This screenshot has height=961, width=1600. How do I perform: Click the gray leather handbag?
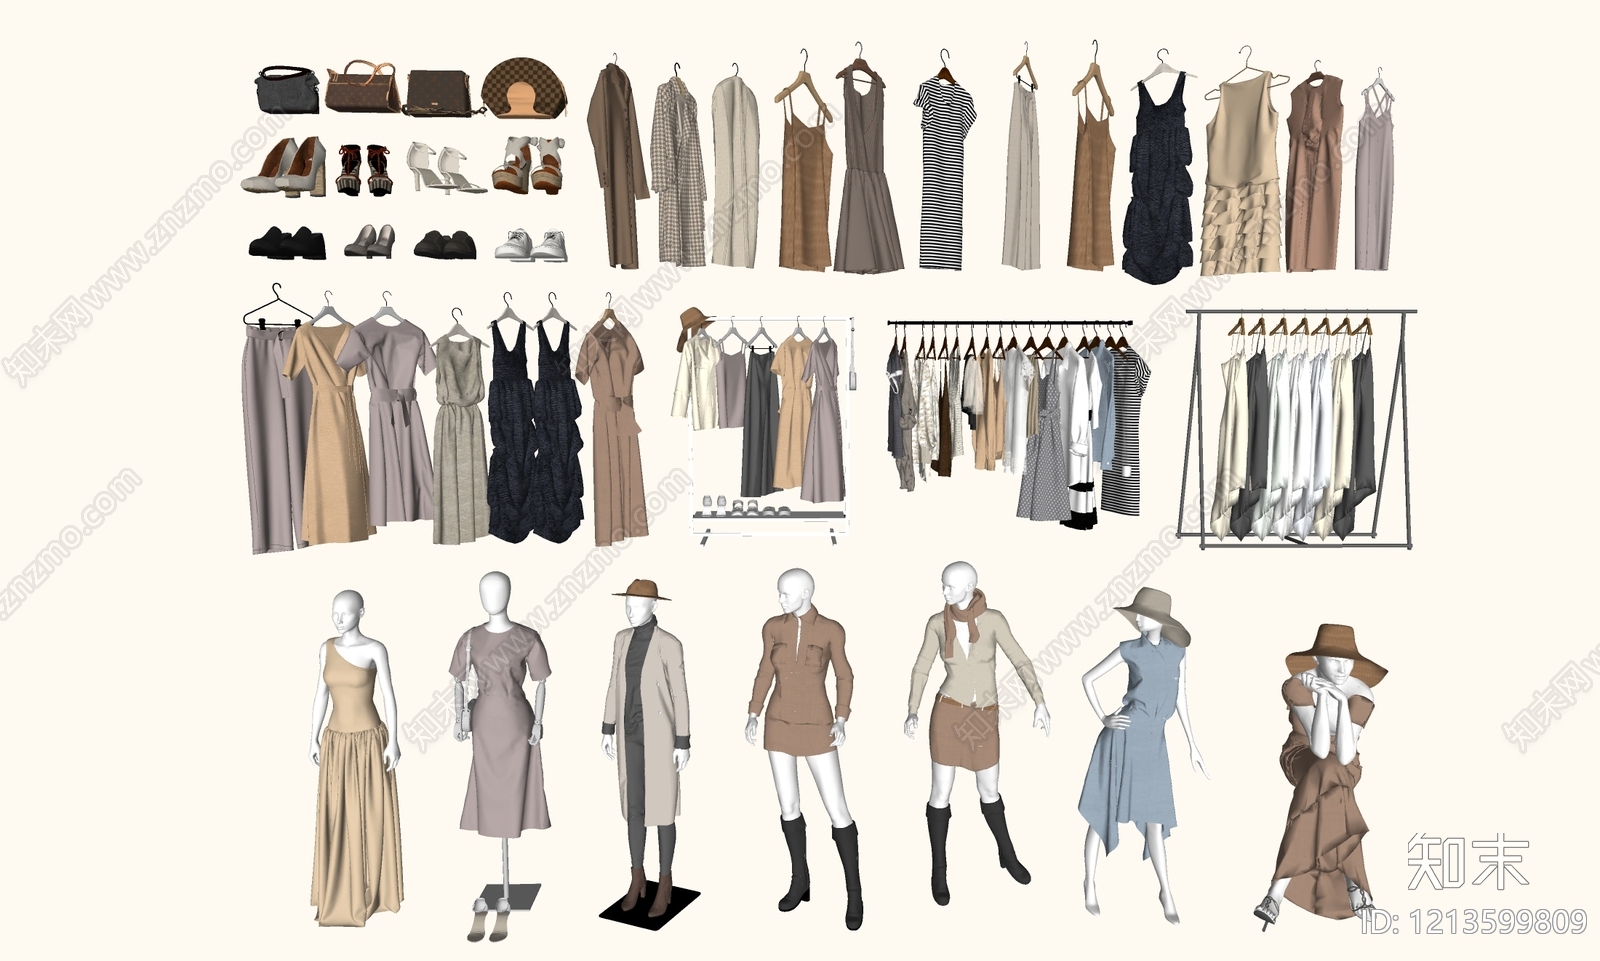tap(287, 89)
